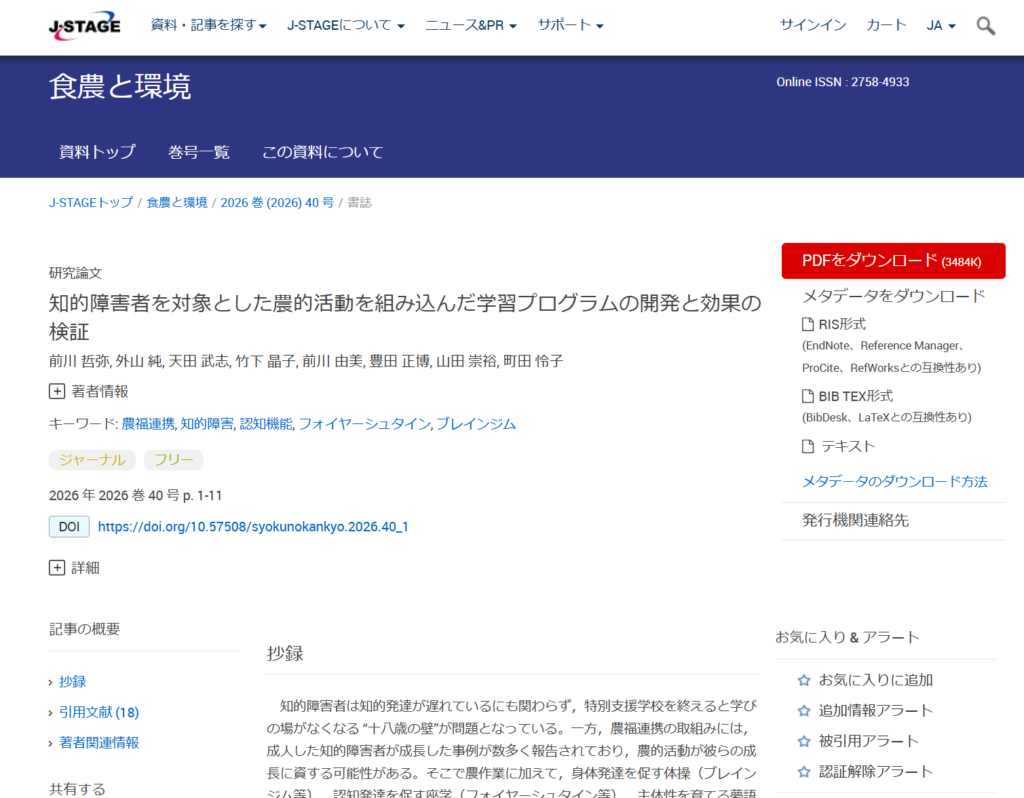Open the サポート dropdown menu

pyautogui.click(x=570, y=25)
